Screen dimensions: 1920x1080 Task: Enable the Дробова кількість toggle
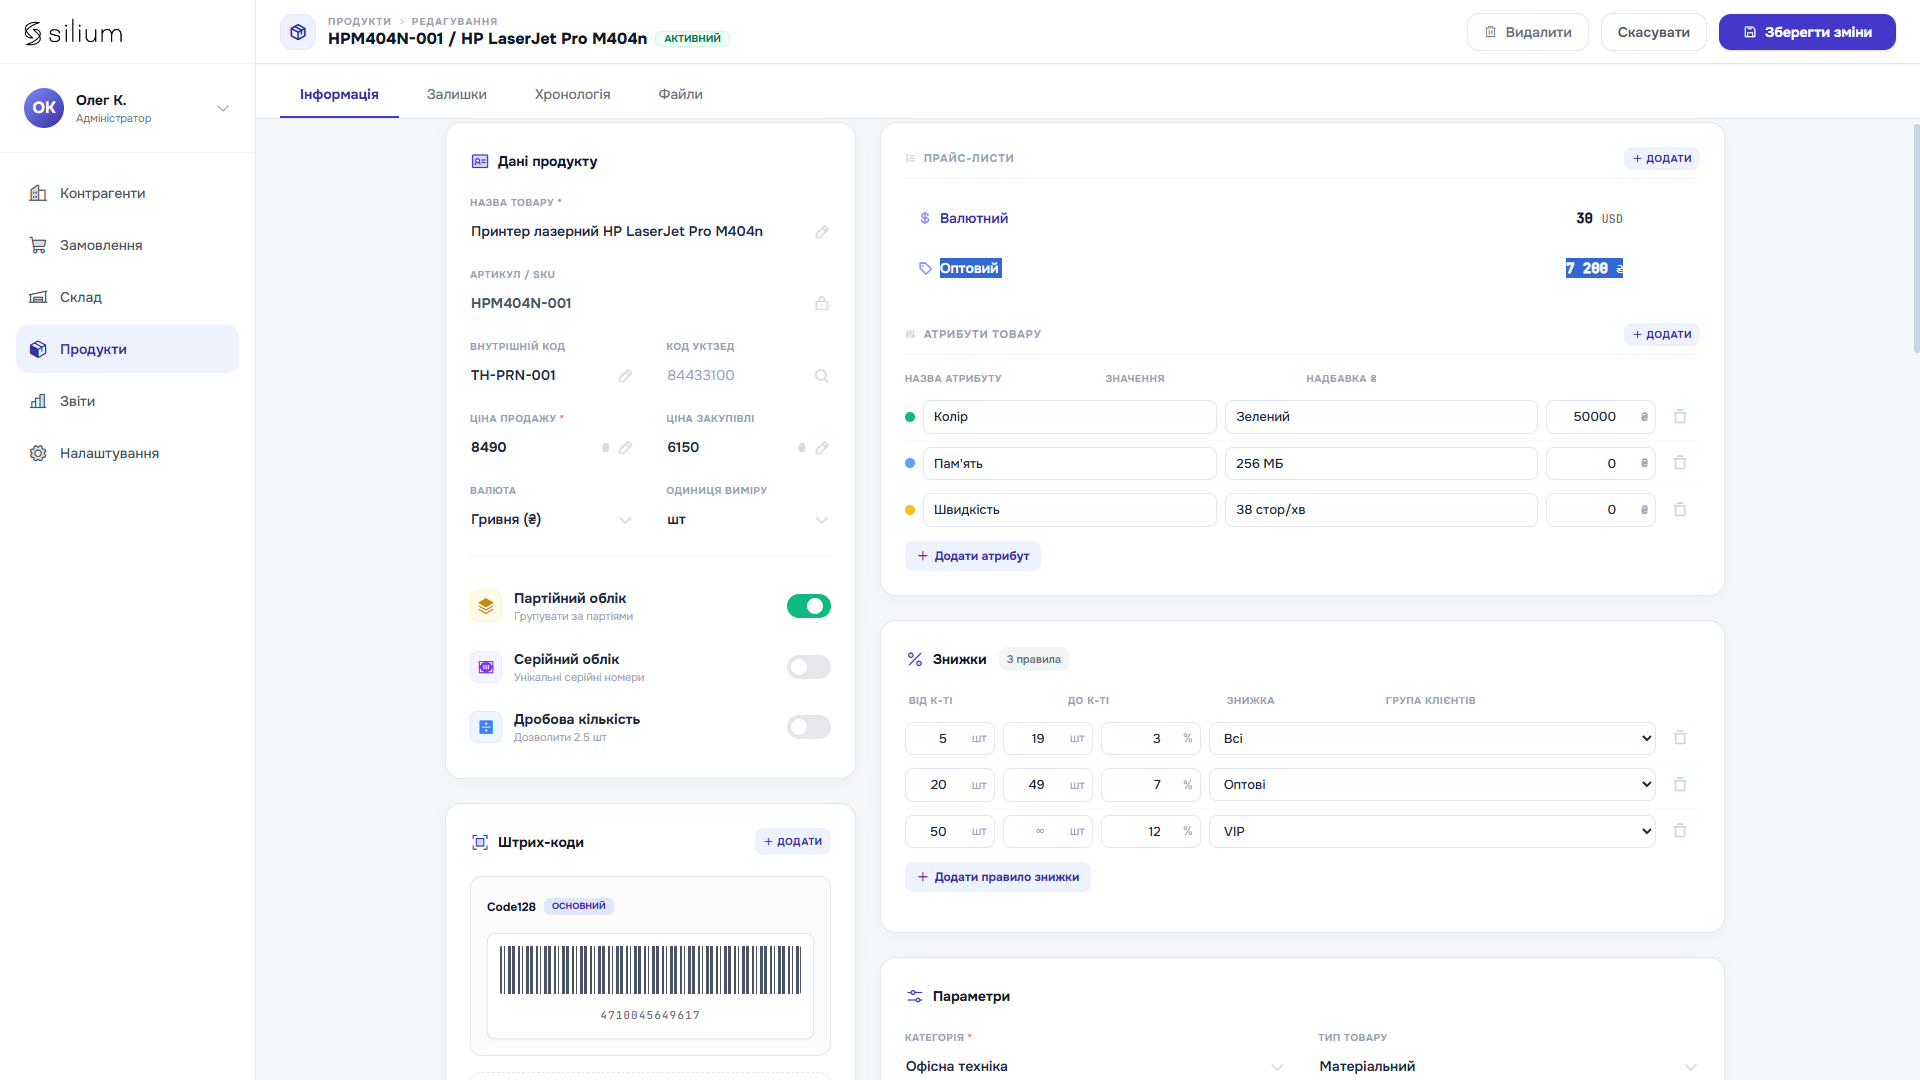[809, 727]
